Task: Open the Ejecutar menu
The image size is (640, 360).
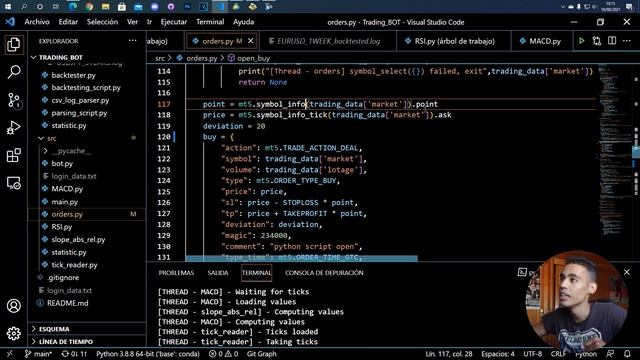Action: [174, 22]
